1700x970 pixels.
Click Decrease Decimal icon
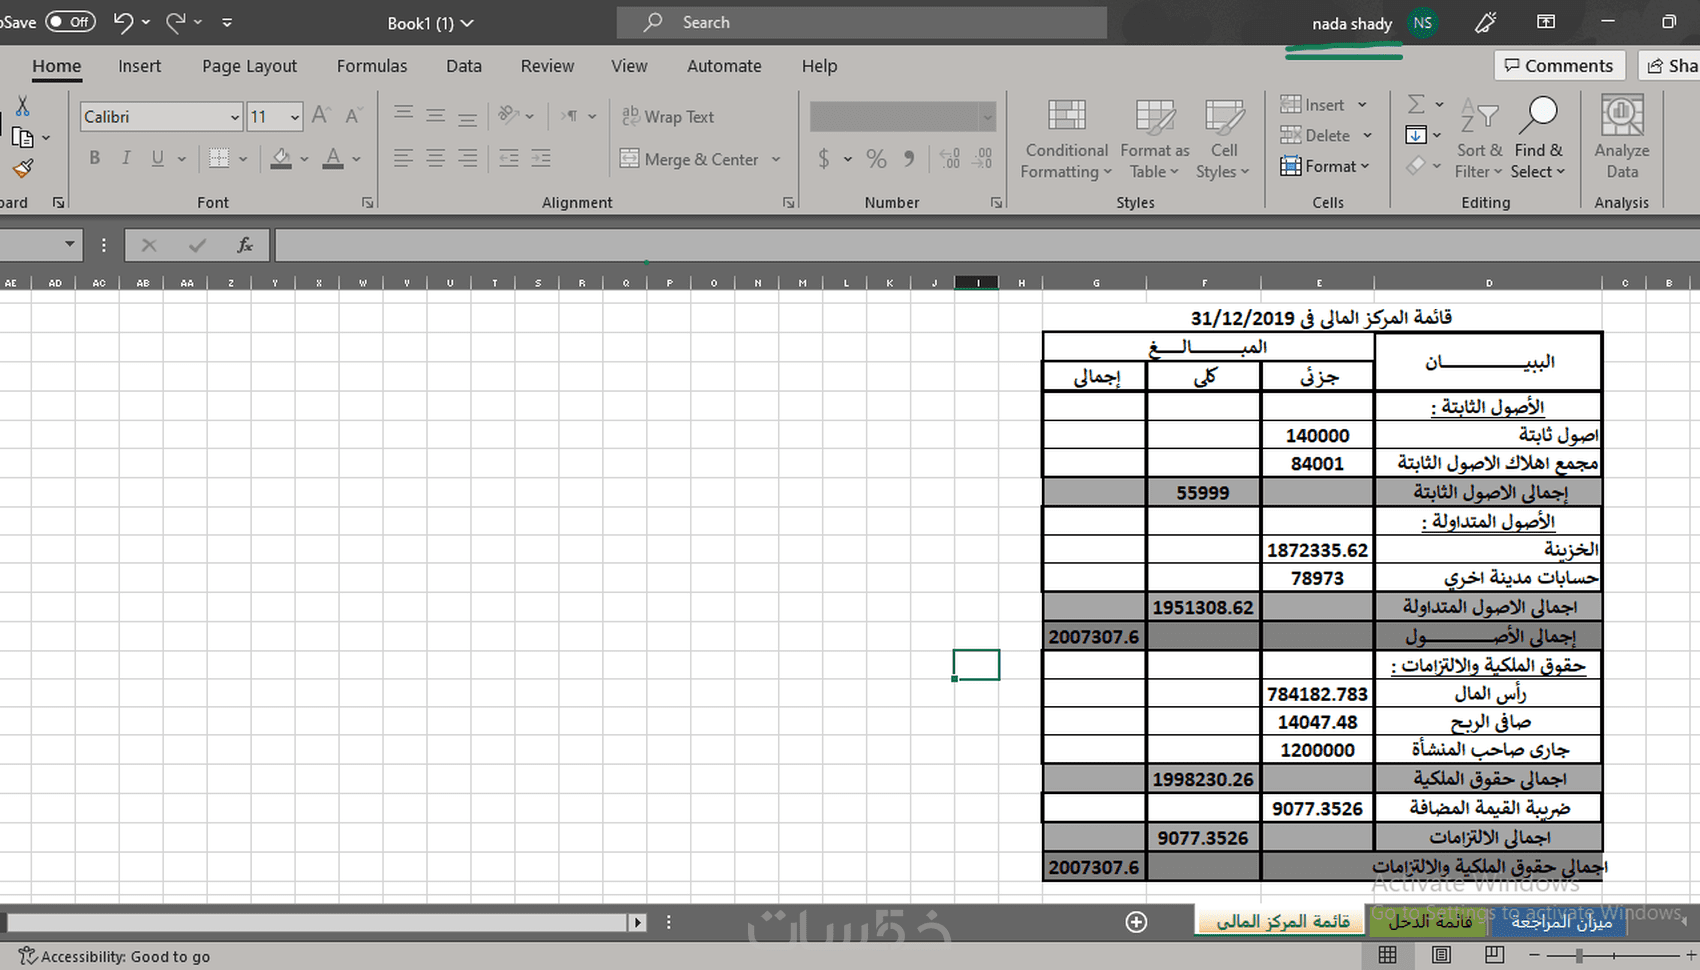click(x=984, y=158)
